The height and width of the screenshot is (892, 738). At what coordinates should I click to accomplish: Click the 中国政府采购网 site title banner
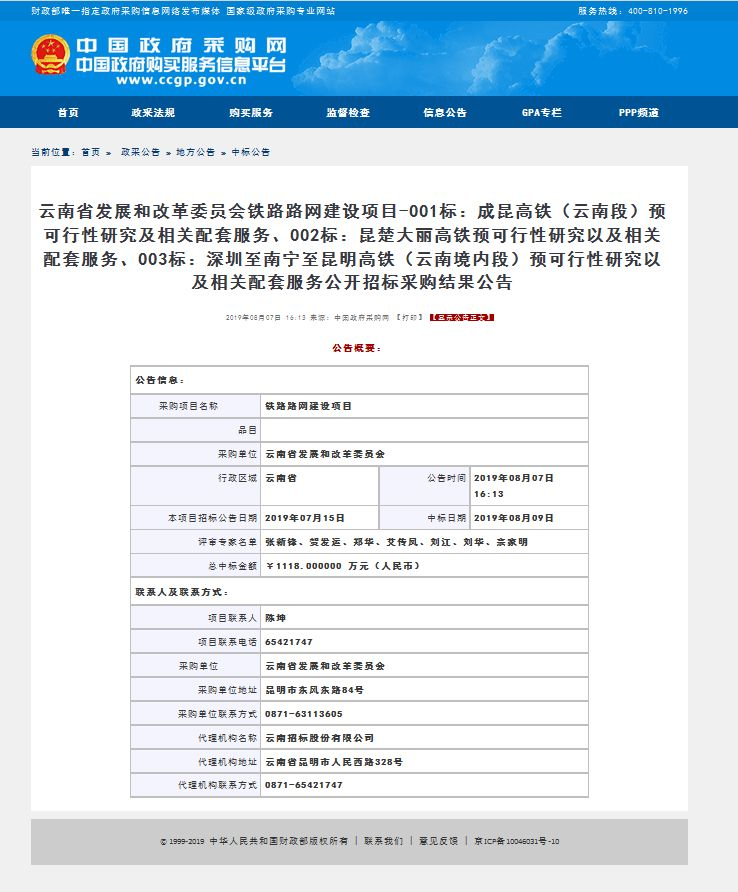[x=180, y=56]
